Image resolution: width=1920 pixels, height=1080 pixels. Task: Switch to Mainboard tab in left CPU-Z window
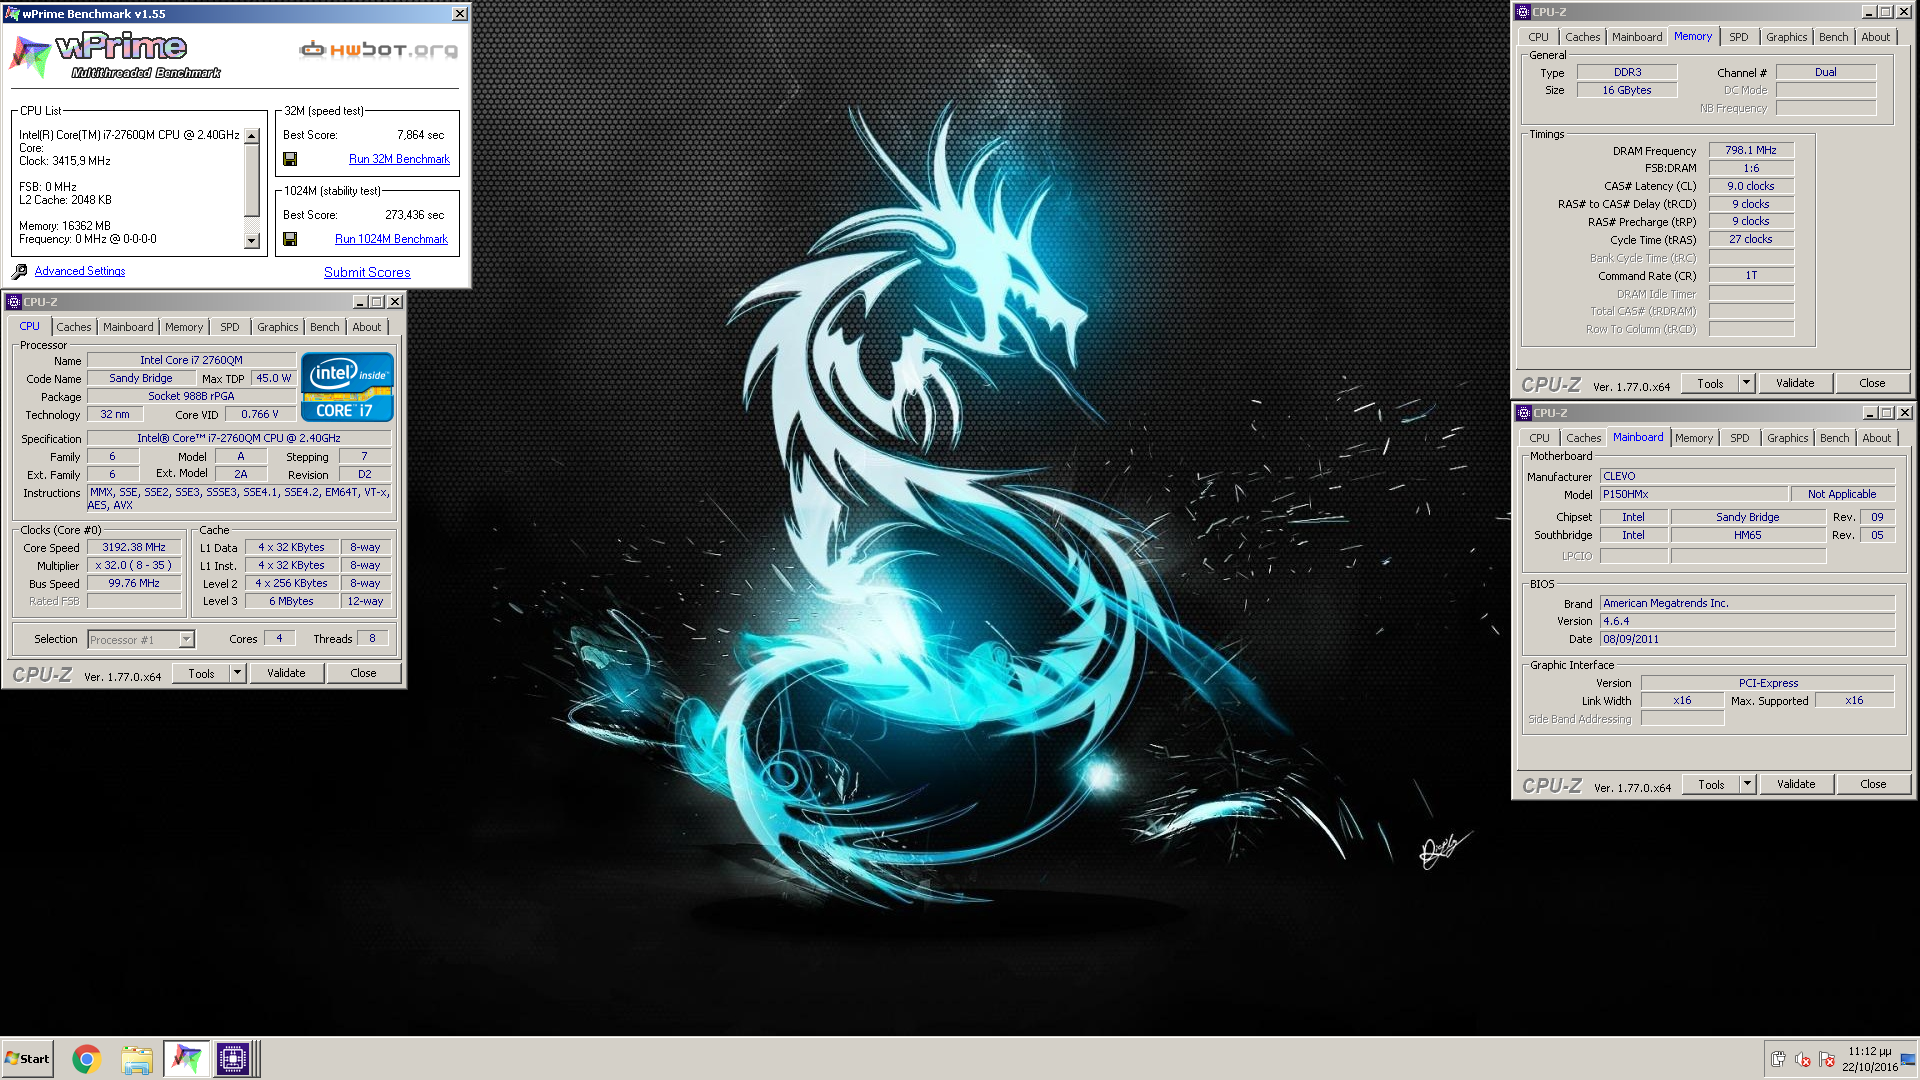point(128,327)
